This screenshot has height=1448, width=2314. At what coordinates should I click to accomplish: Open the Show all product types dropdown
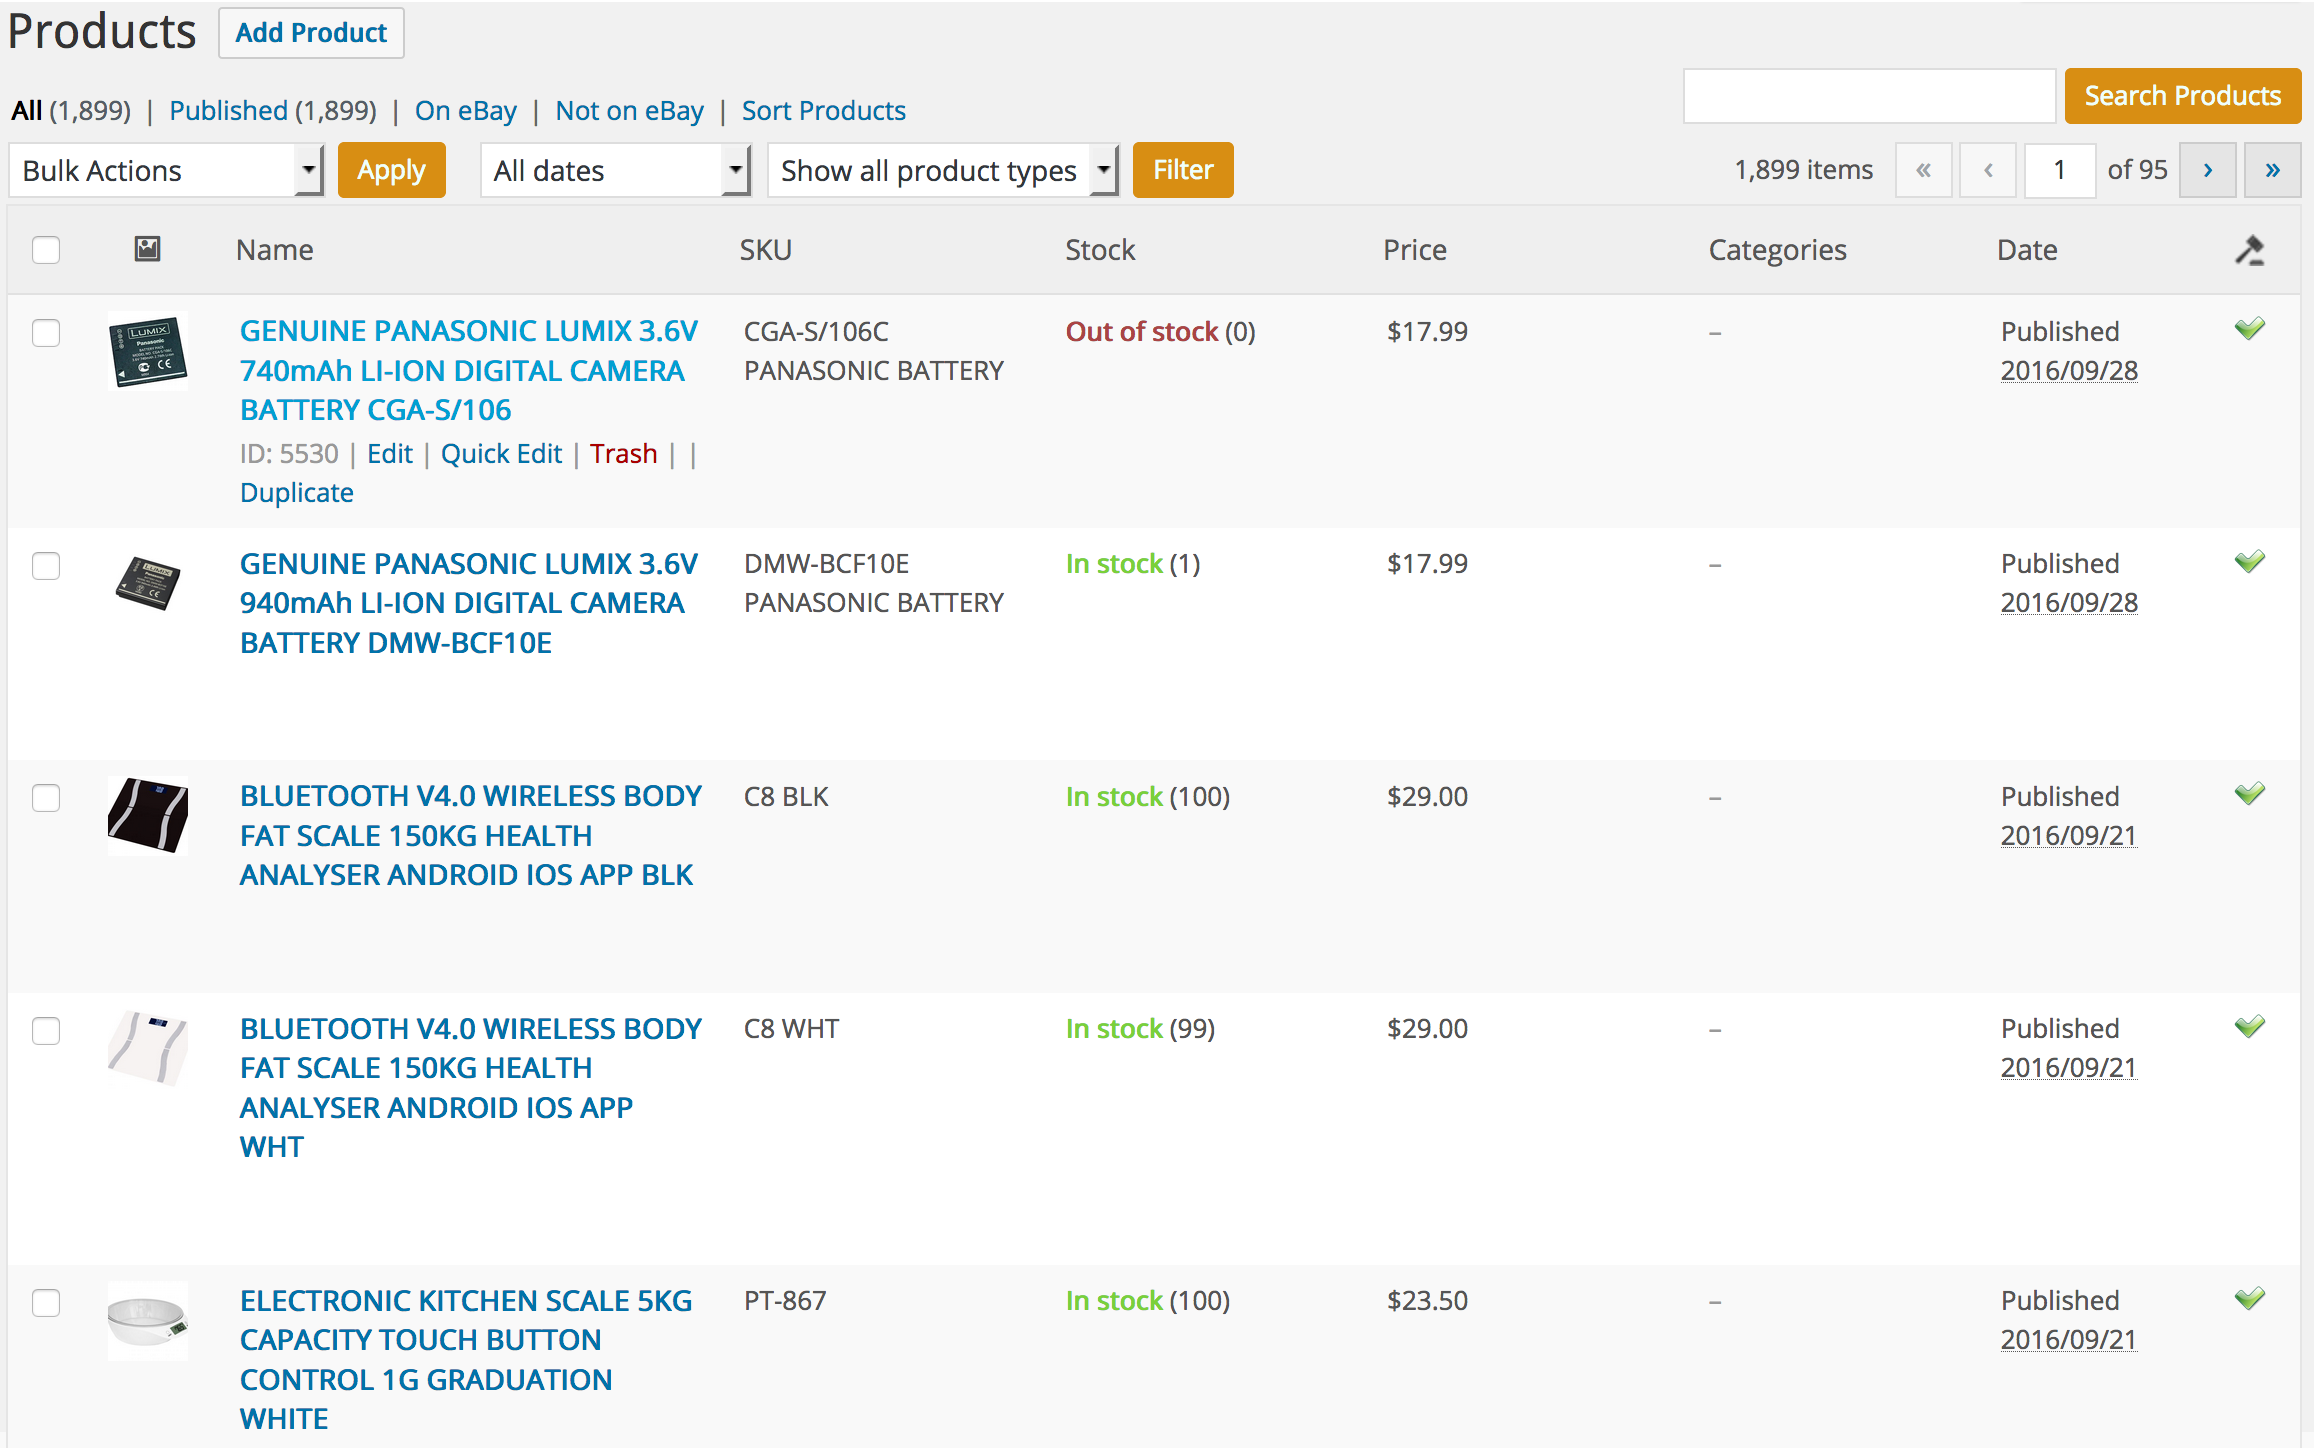(943, 170)
